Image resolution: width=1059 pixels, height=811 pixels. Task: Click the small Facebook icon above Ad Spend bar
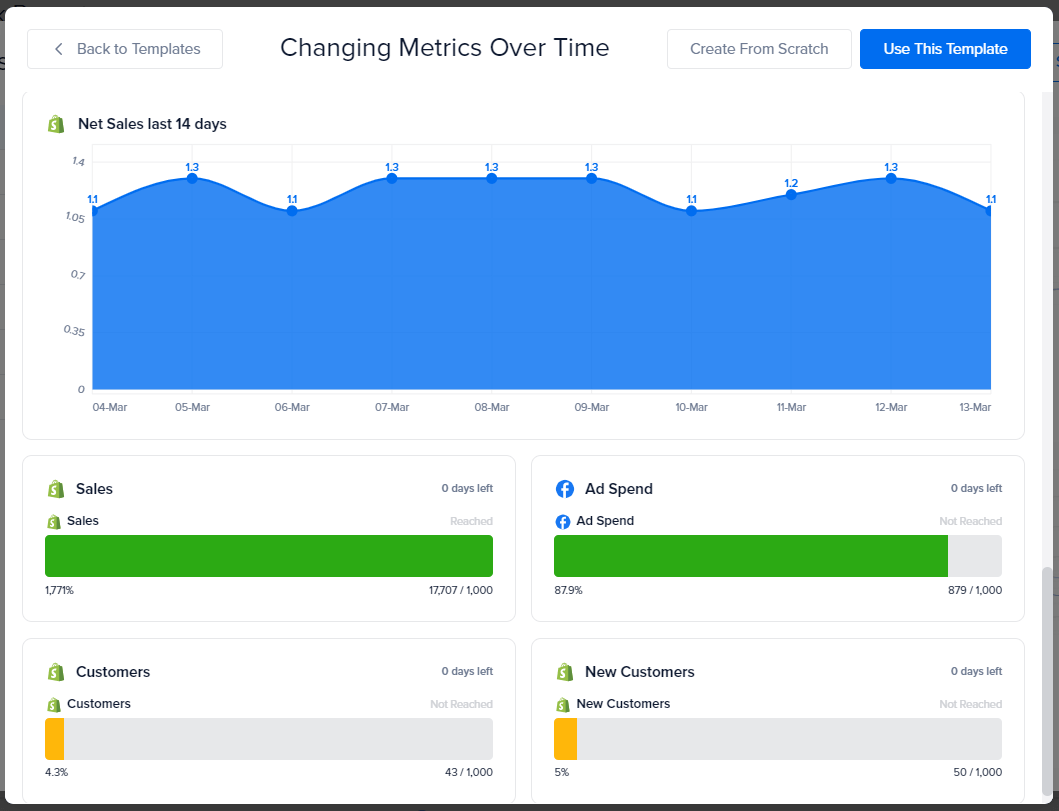(565, 521)
